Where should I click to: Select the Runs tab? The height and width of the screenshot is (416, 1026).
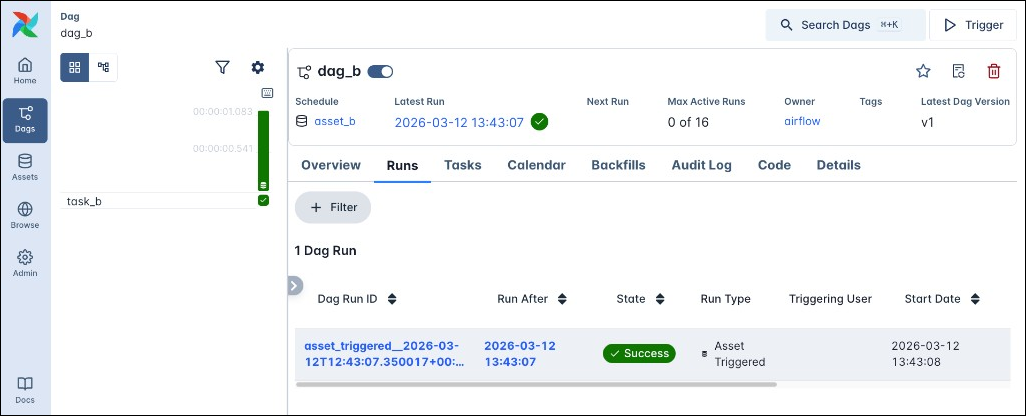click(402, 165)
